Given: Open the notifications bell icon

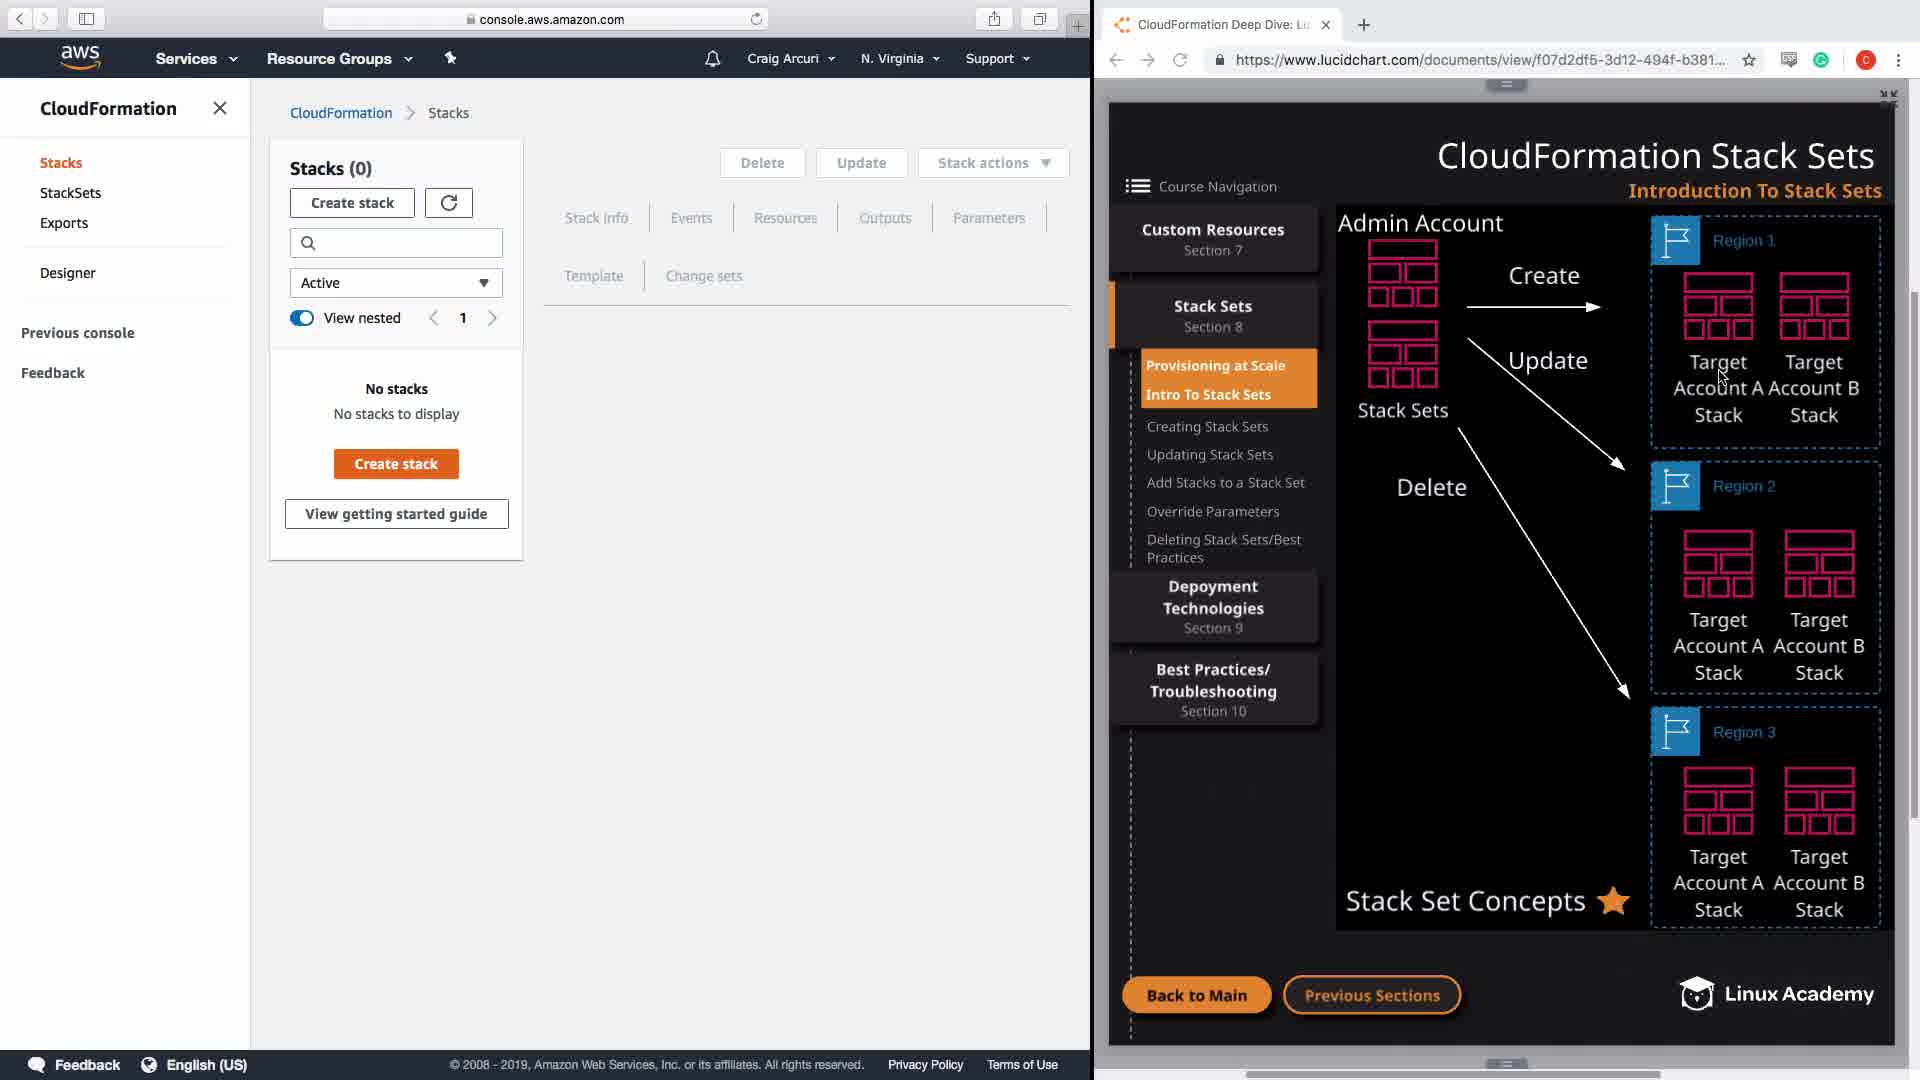Looking at the screenshot, I should click(x=712, y=59).
